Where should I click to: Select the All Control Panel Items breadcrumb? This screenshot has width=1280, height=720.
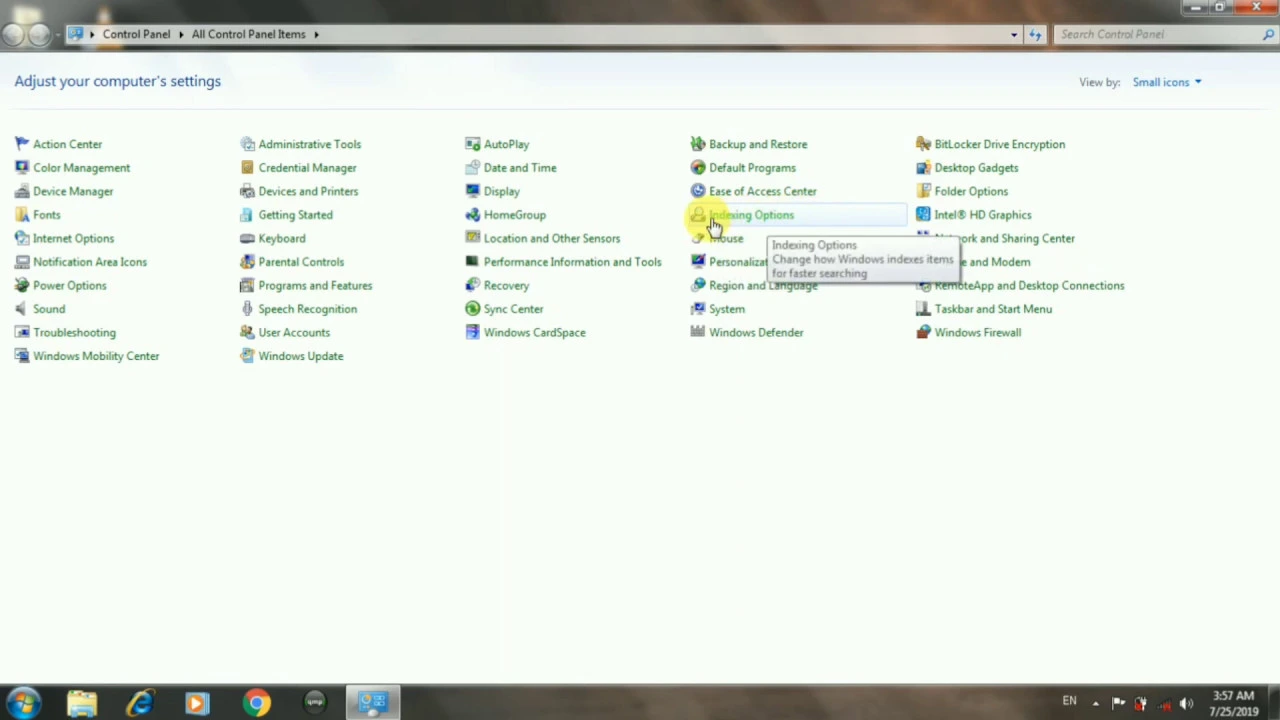pyautogui.click(x=248, y=34)
